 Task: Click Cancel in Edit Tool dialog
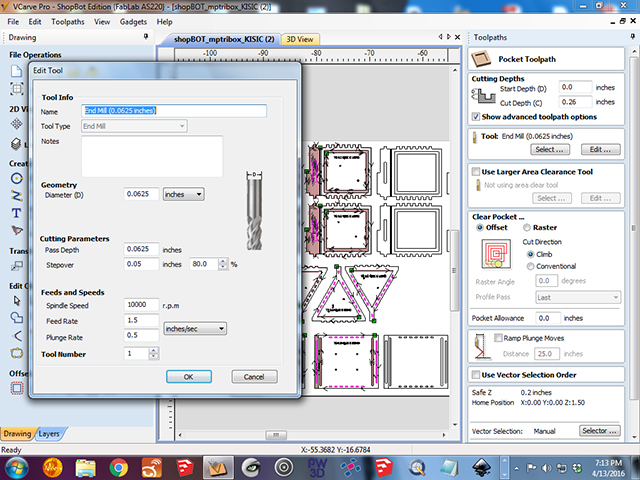click(254, 377)
